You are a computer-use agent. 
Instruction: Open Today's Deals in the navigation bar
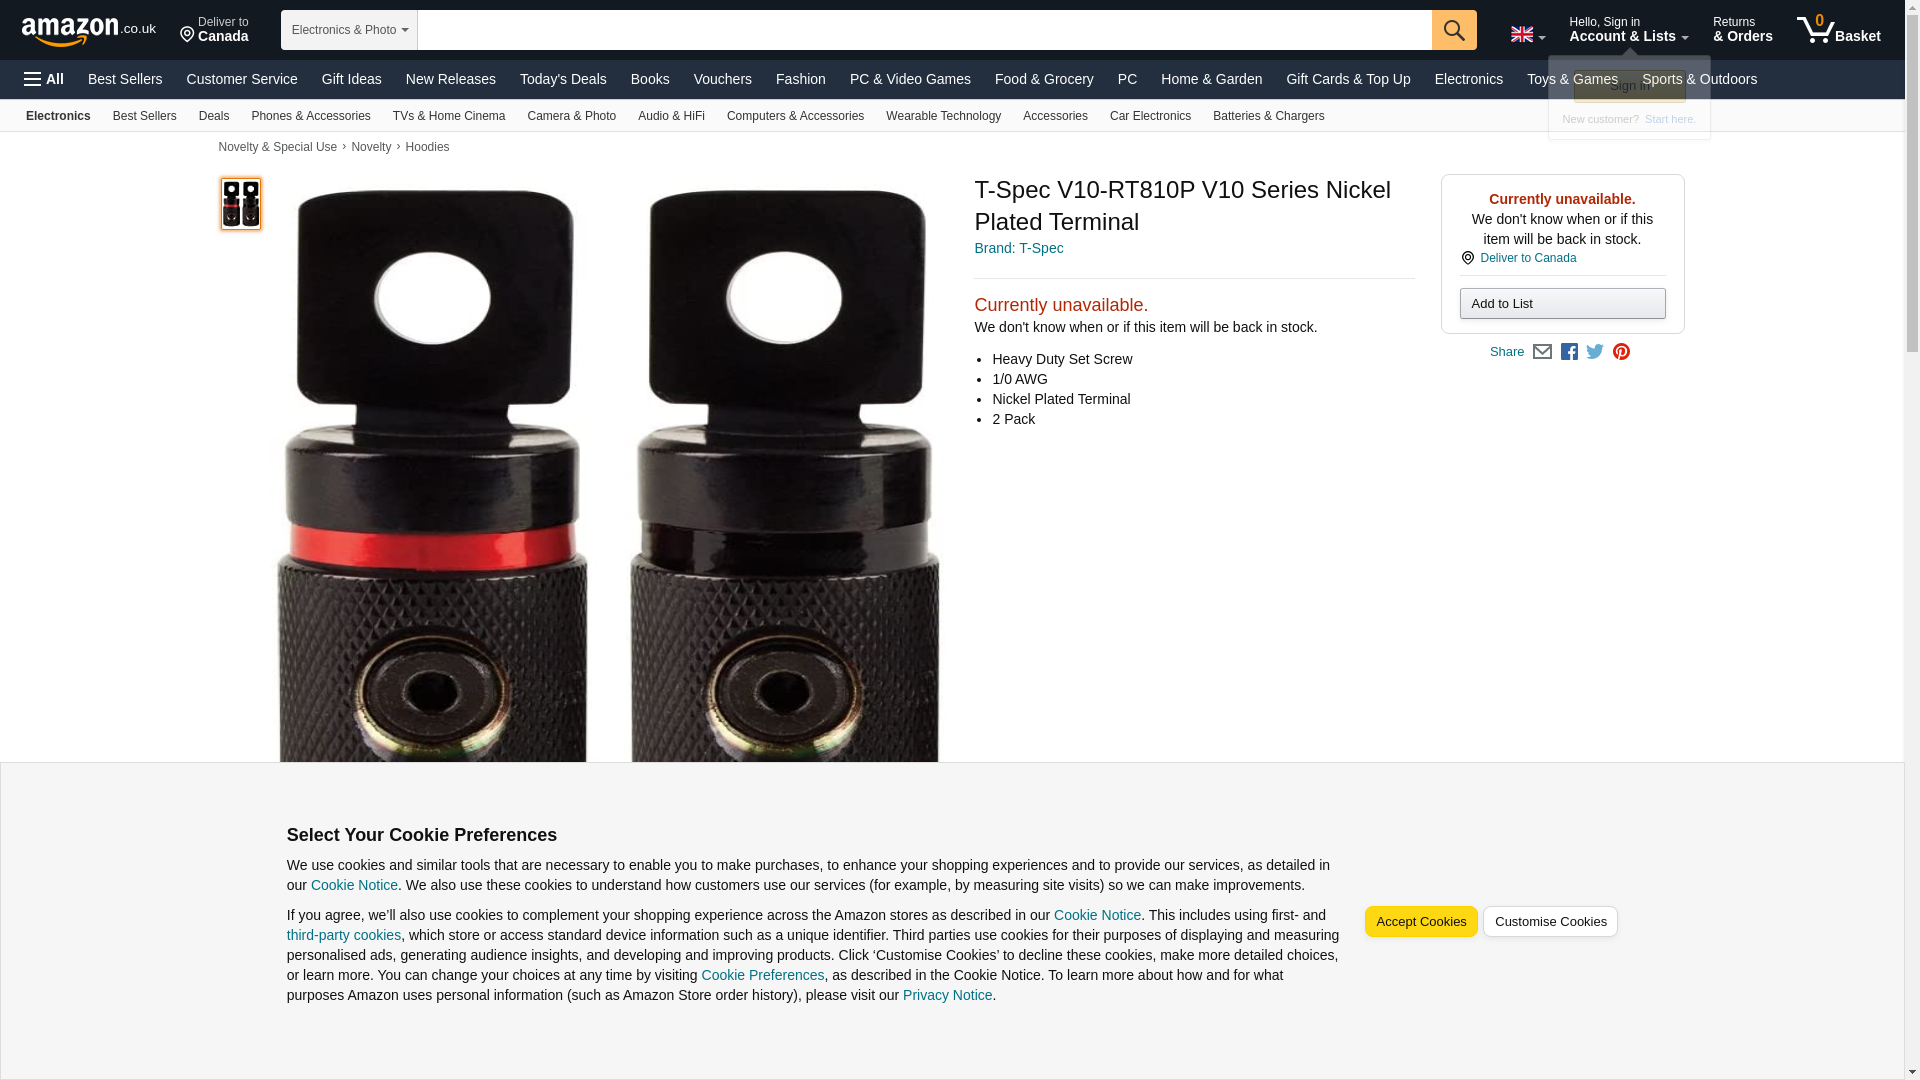click(x=563, y=79)
